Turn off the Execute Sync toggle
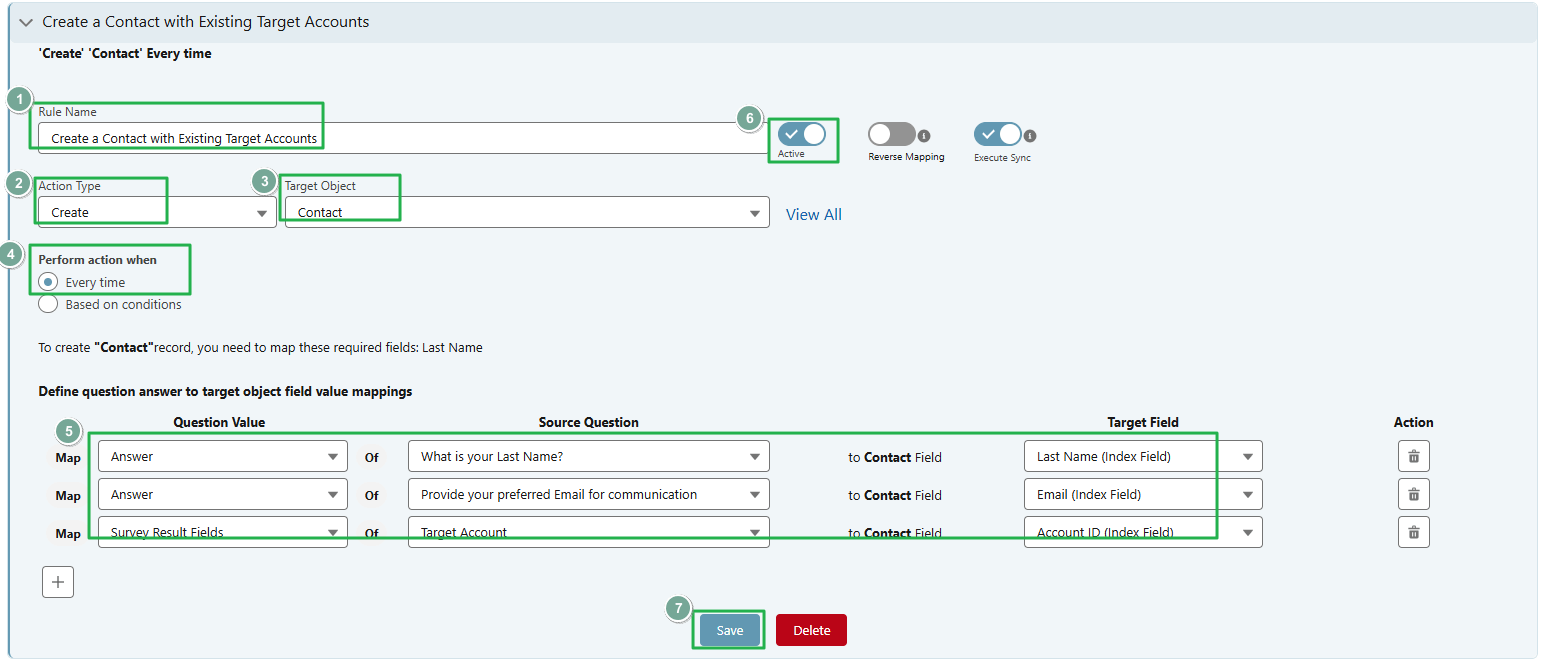 coord(997,134)
